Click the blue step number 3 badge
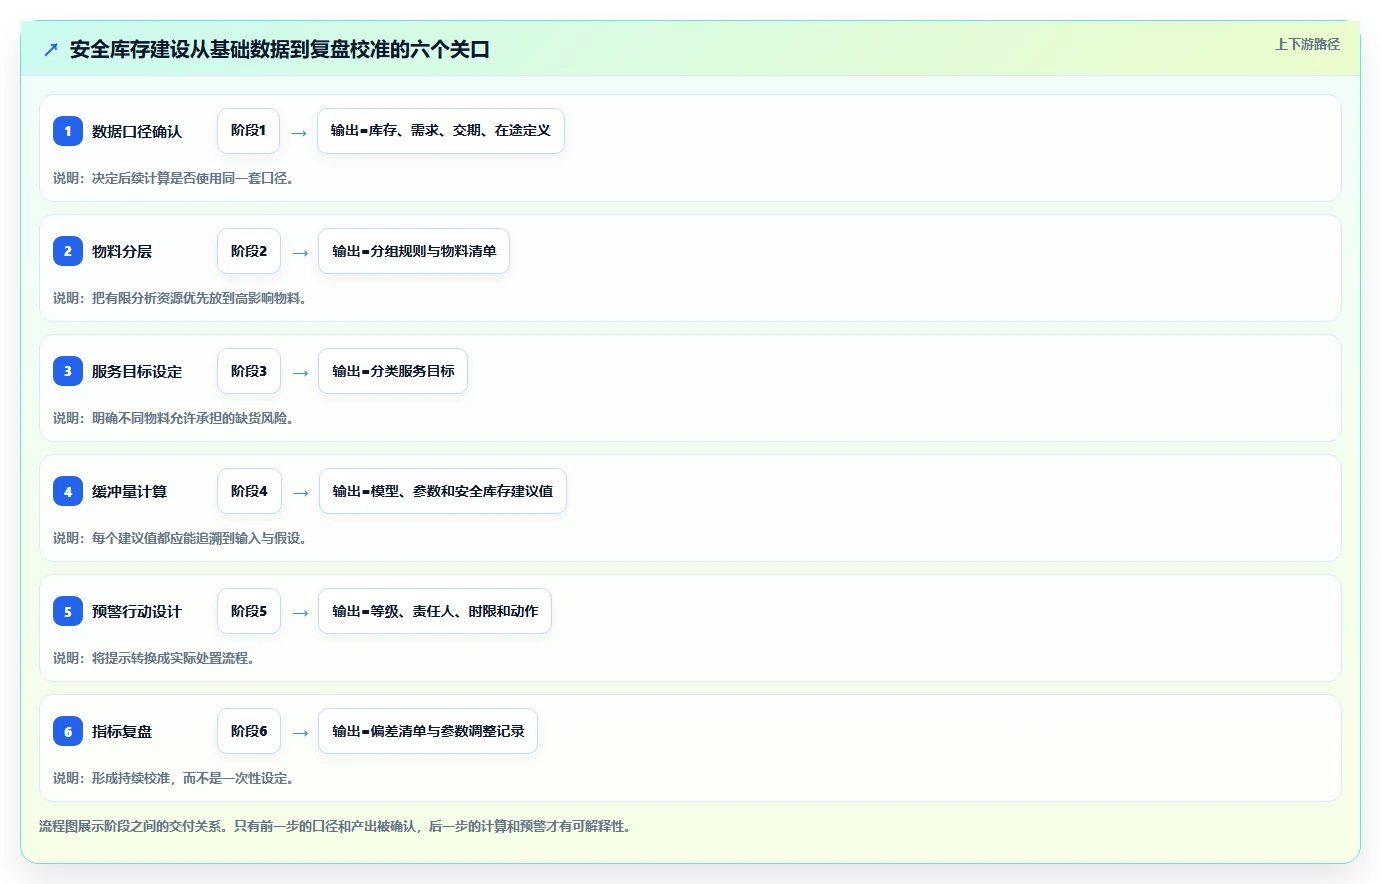The image size is (1381, 884). coord(68,371)
